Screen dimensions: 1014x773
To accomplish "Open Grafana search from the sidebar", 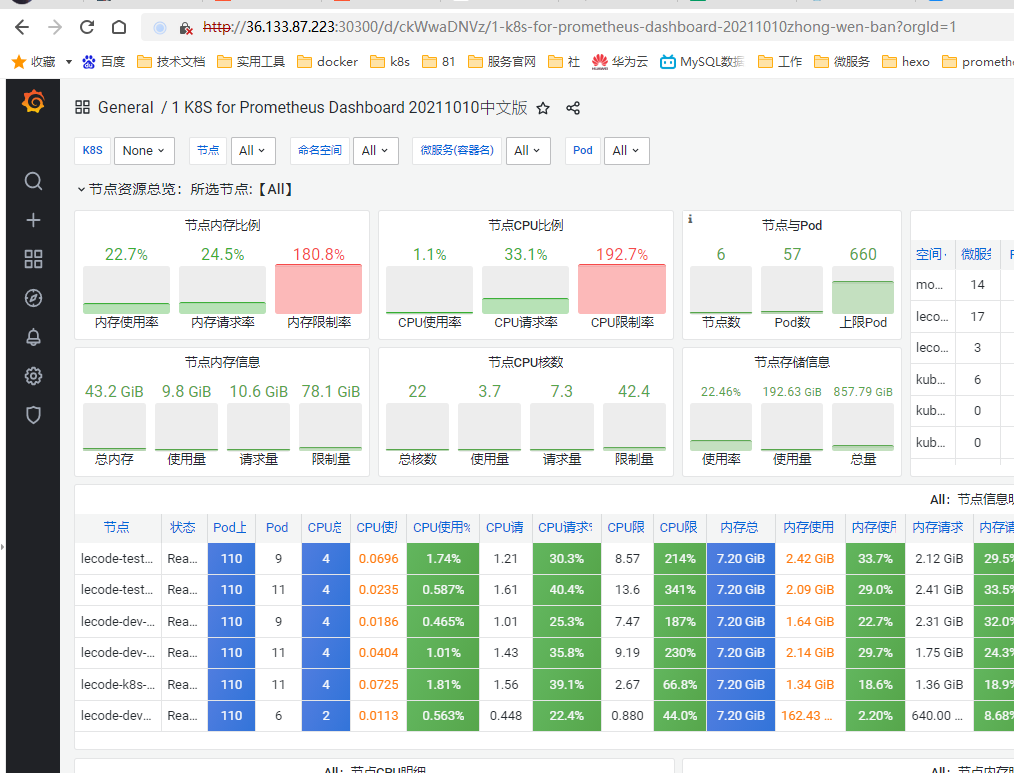I will pos(33,181).
